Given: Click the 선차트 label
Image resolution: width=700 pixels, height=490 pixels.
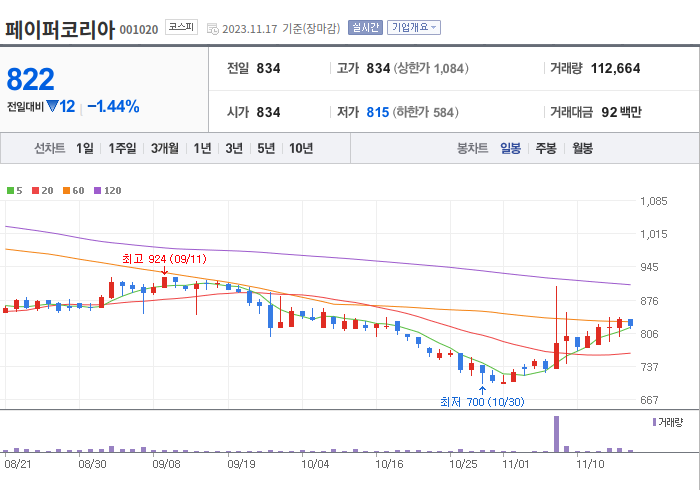Looking at the screenshot, I should [50, 148].
